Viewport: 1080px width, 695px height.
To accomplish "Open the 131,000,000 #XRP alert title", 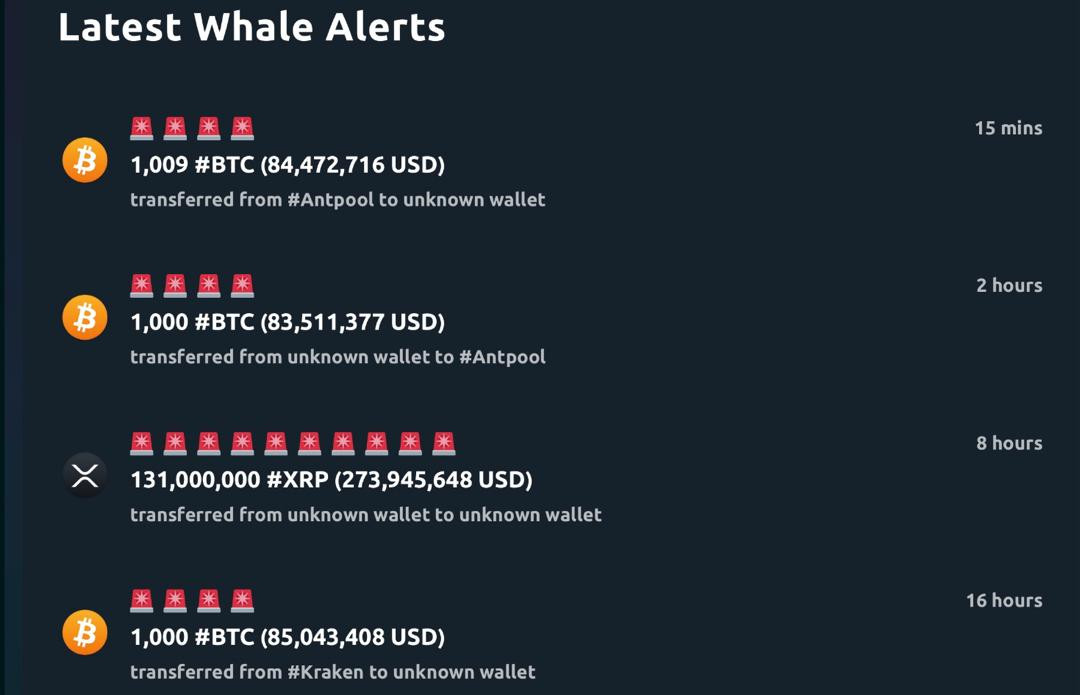I will tap(331, 479).
